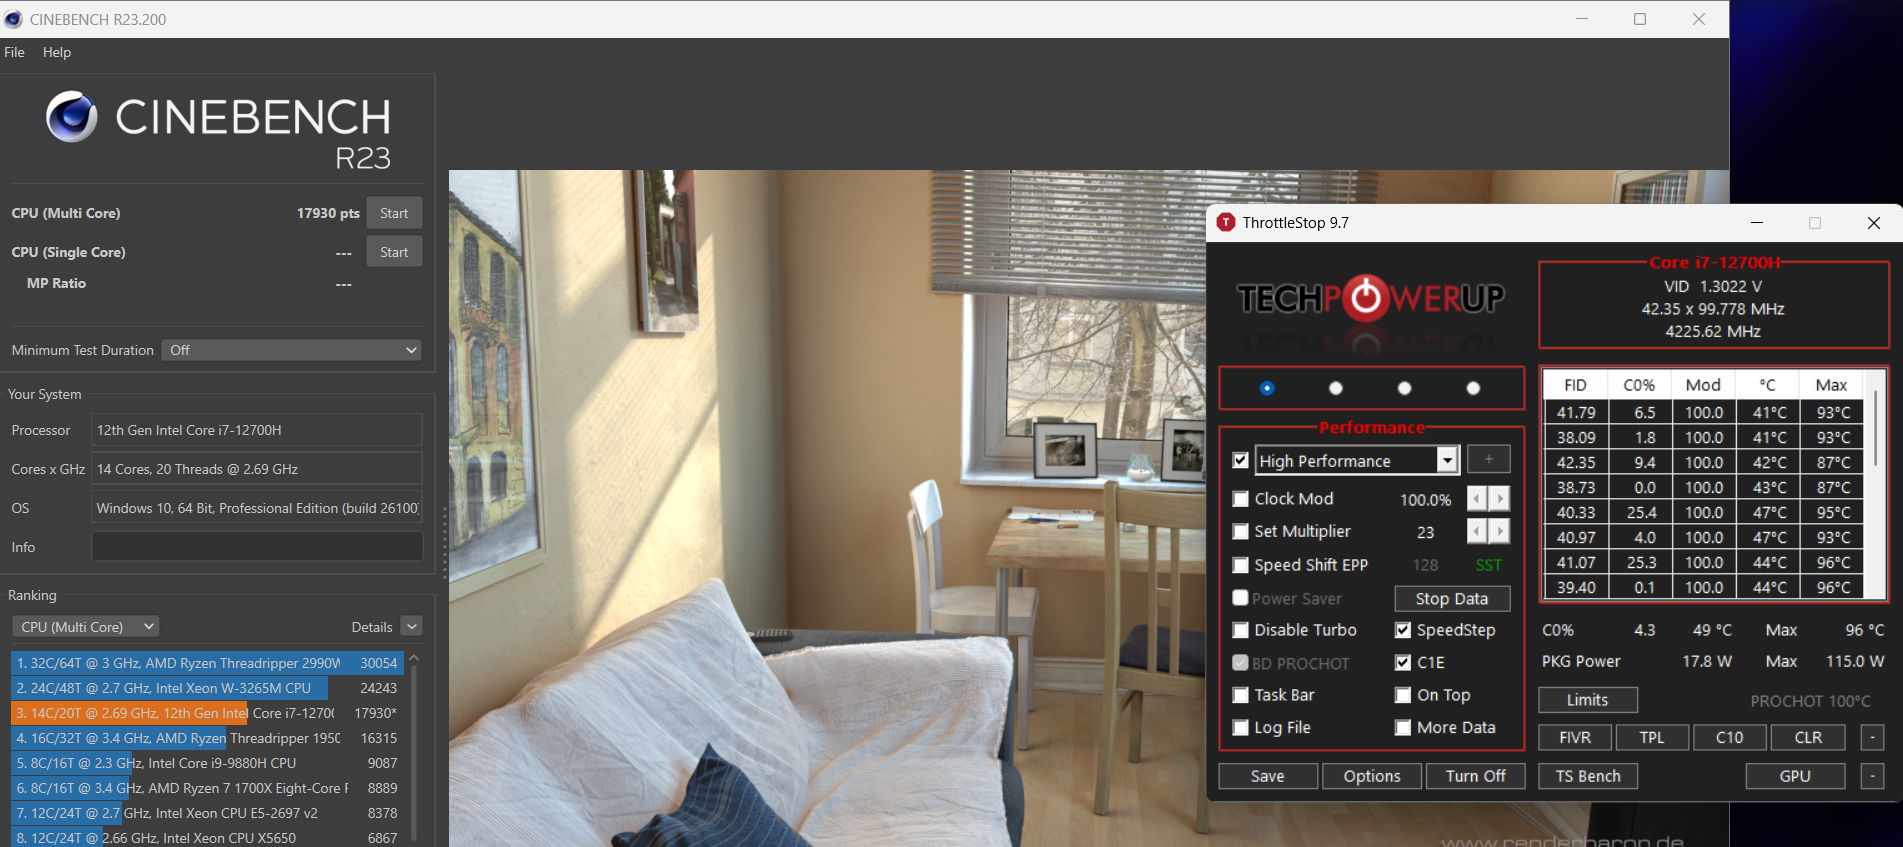This screenshot has height=847, width=1903.
Task: Open the Limits window
Action: click(x=1588, y=700)
